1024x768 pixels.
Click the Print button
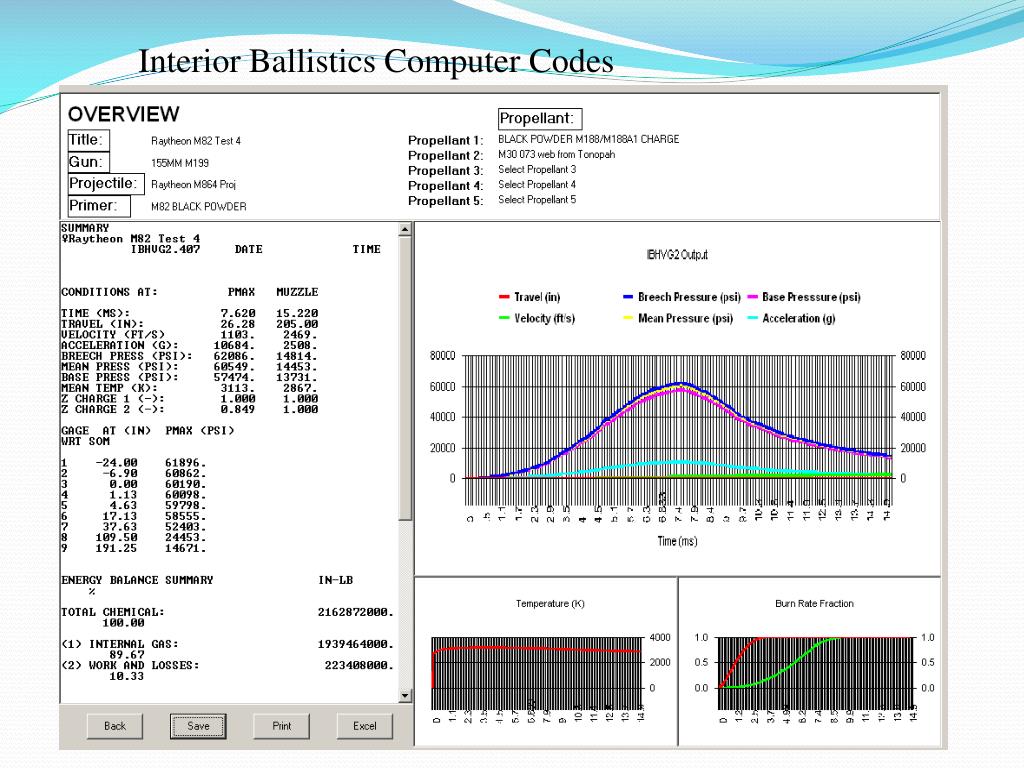281,726
